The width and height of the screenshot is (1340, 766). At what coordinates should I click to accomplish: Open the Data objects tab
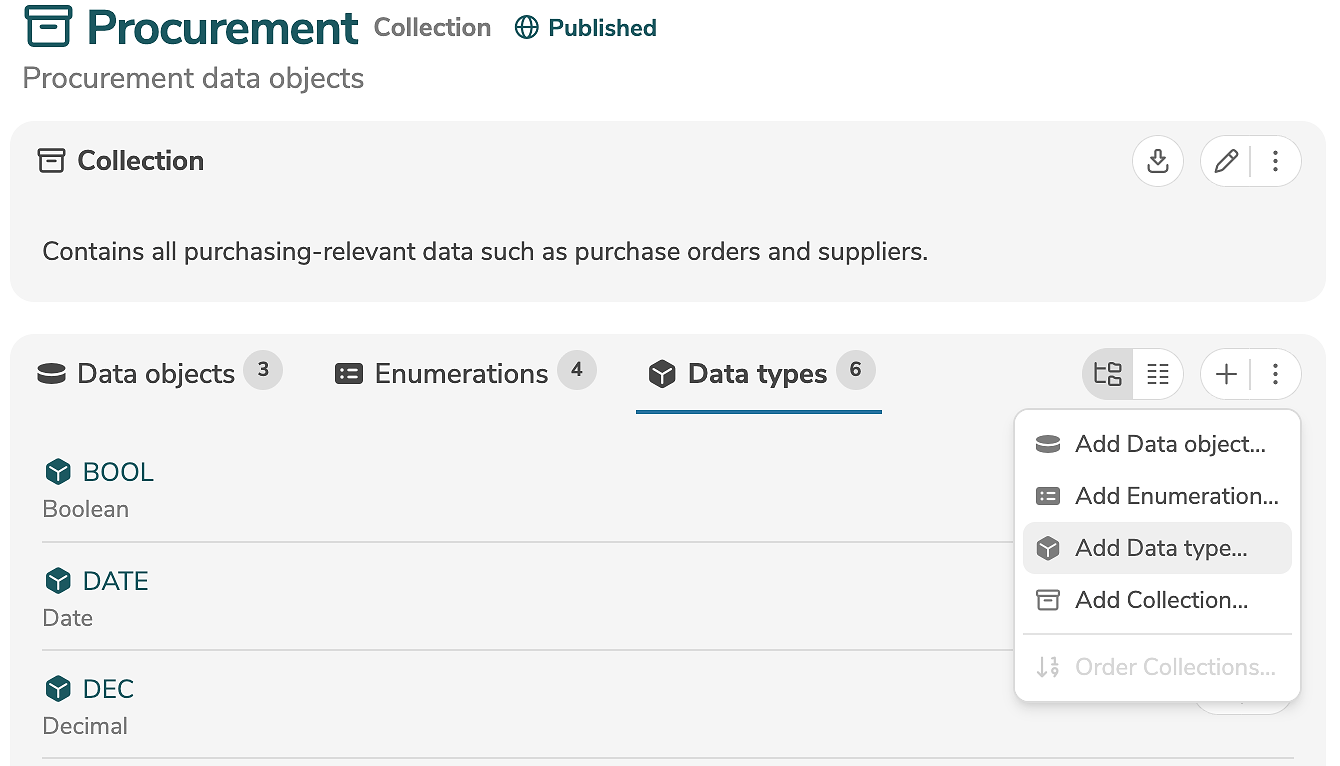(158, 374)
